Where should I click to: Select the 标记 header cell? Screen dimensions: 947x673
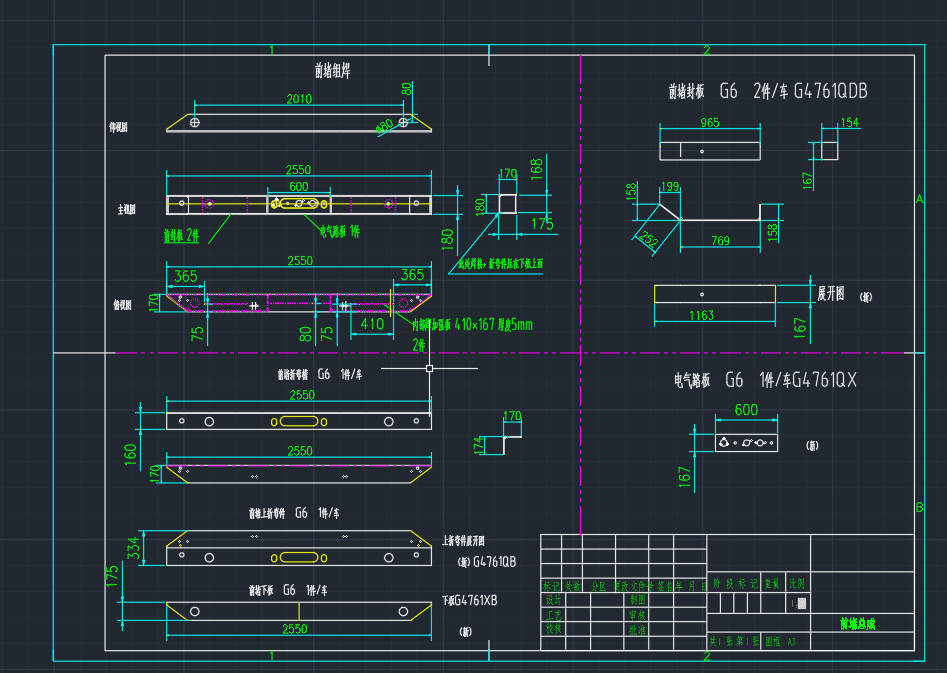coord(551,586)
